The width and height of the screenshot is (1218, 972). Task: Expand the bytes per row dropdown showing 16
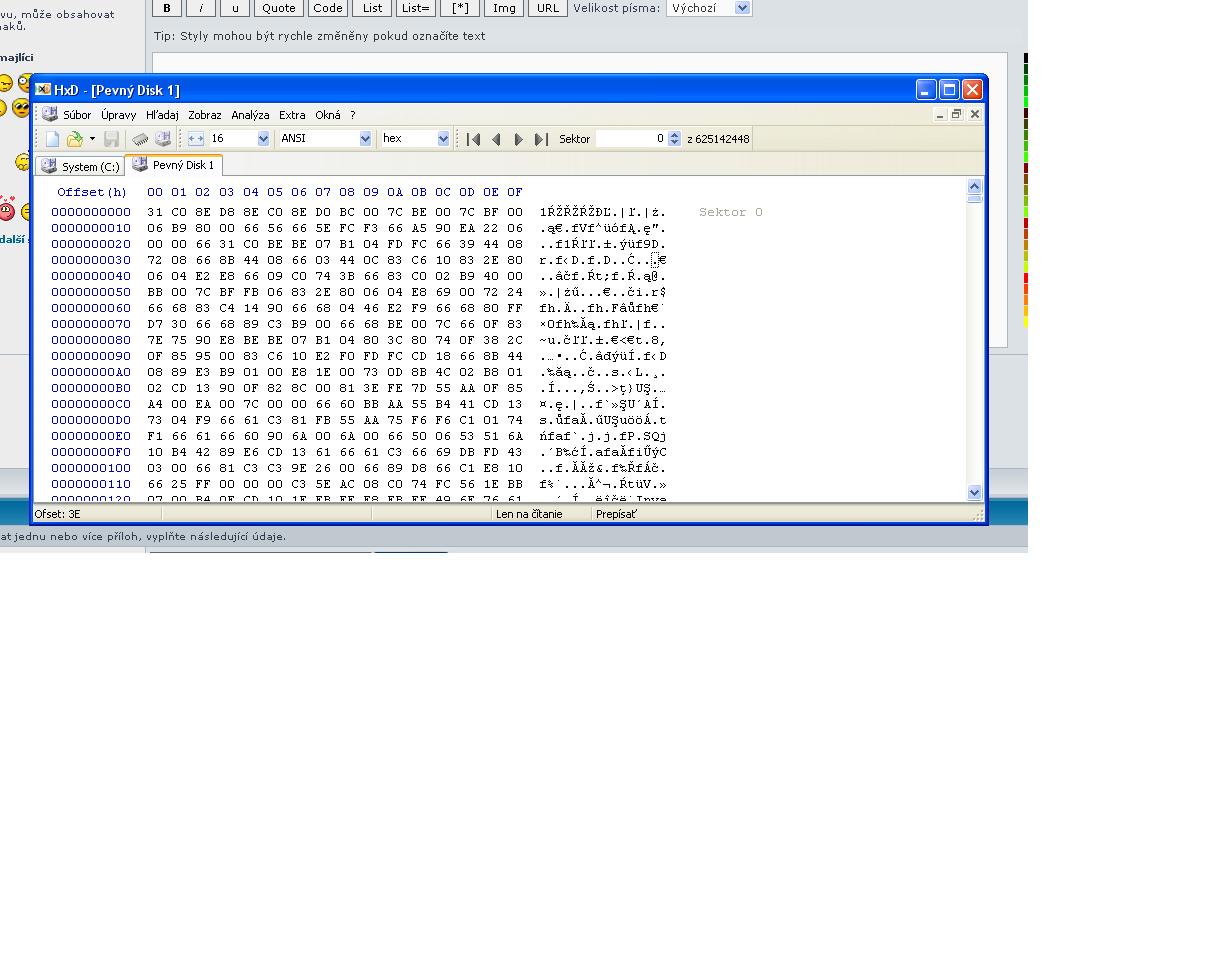tap(263, 139)
